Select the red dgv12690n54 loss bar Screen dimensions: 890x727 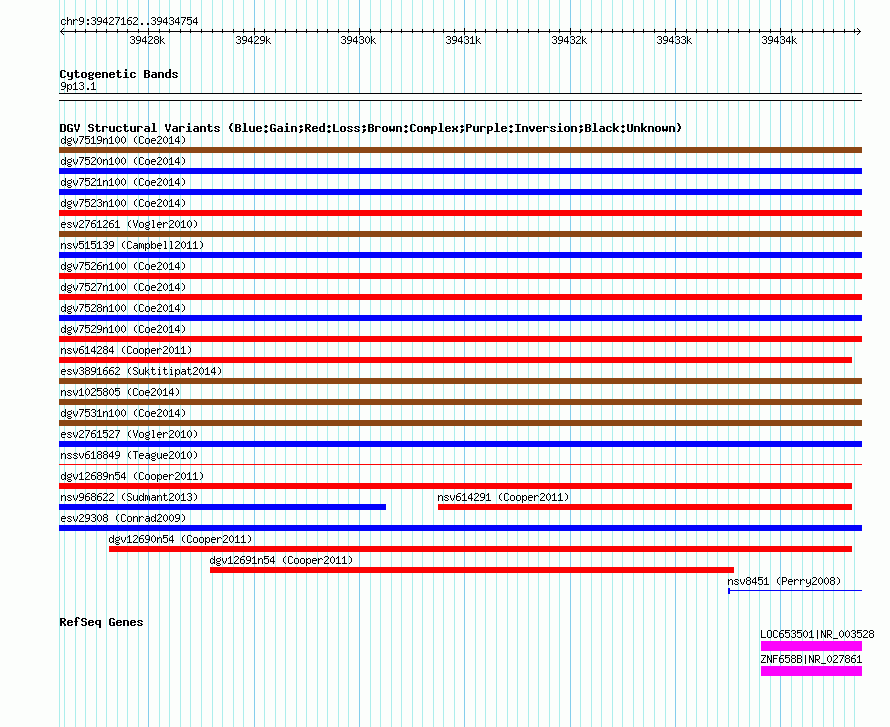point(480,549)
